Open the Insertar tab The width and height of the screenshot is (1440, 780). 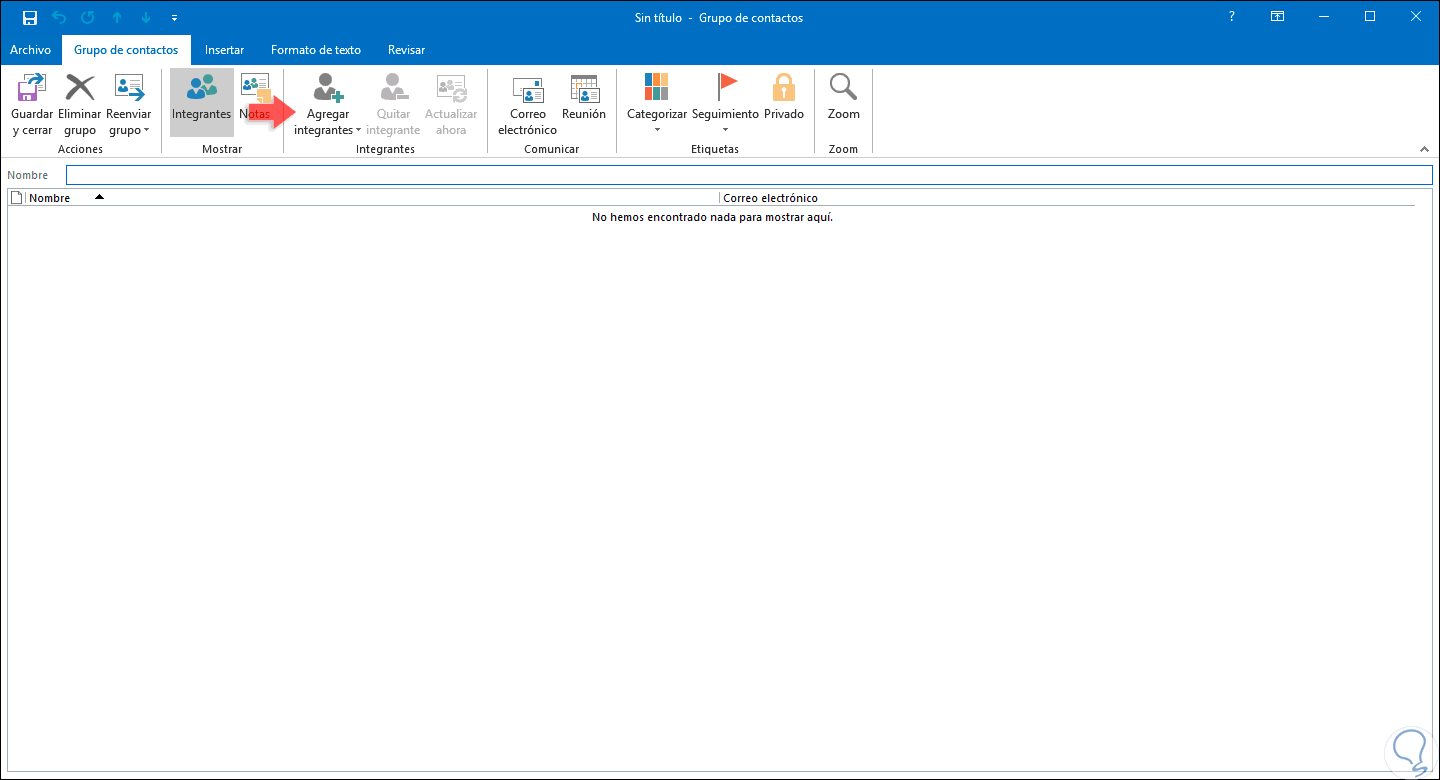tap(224, 49)
